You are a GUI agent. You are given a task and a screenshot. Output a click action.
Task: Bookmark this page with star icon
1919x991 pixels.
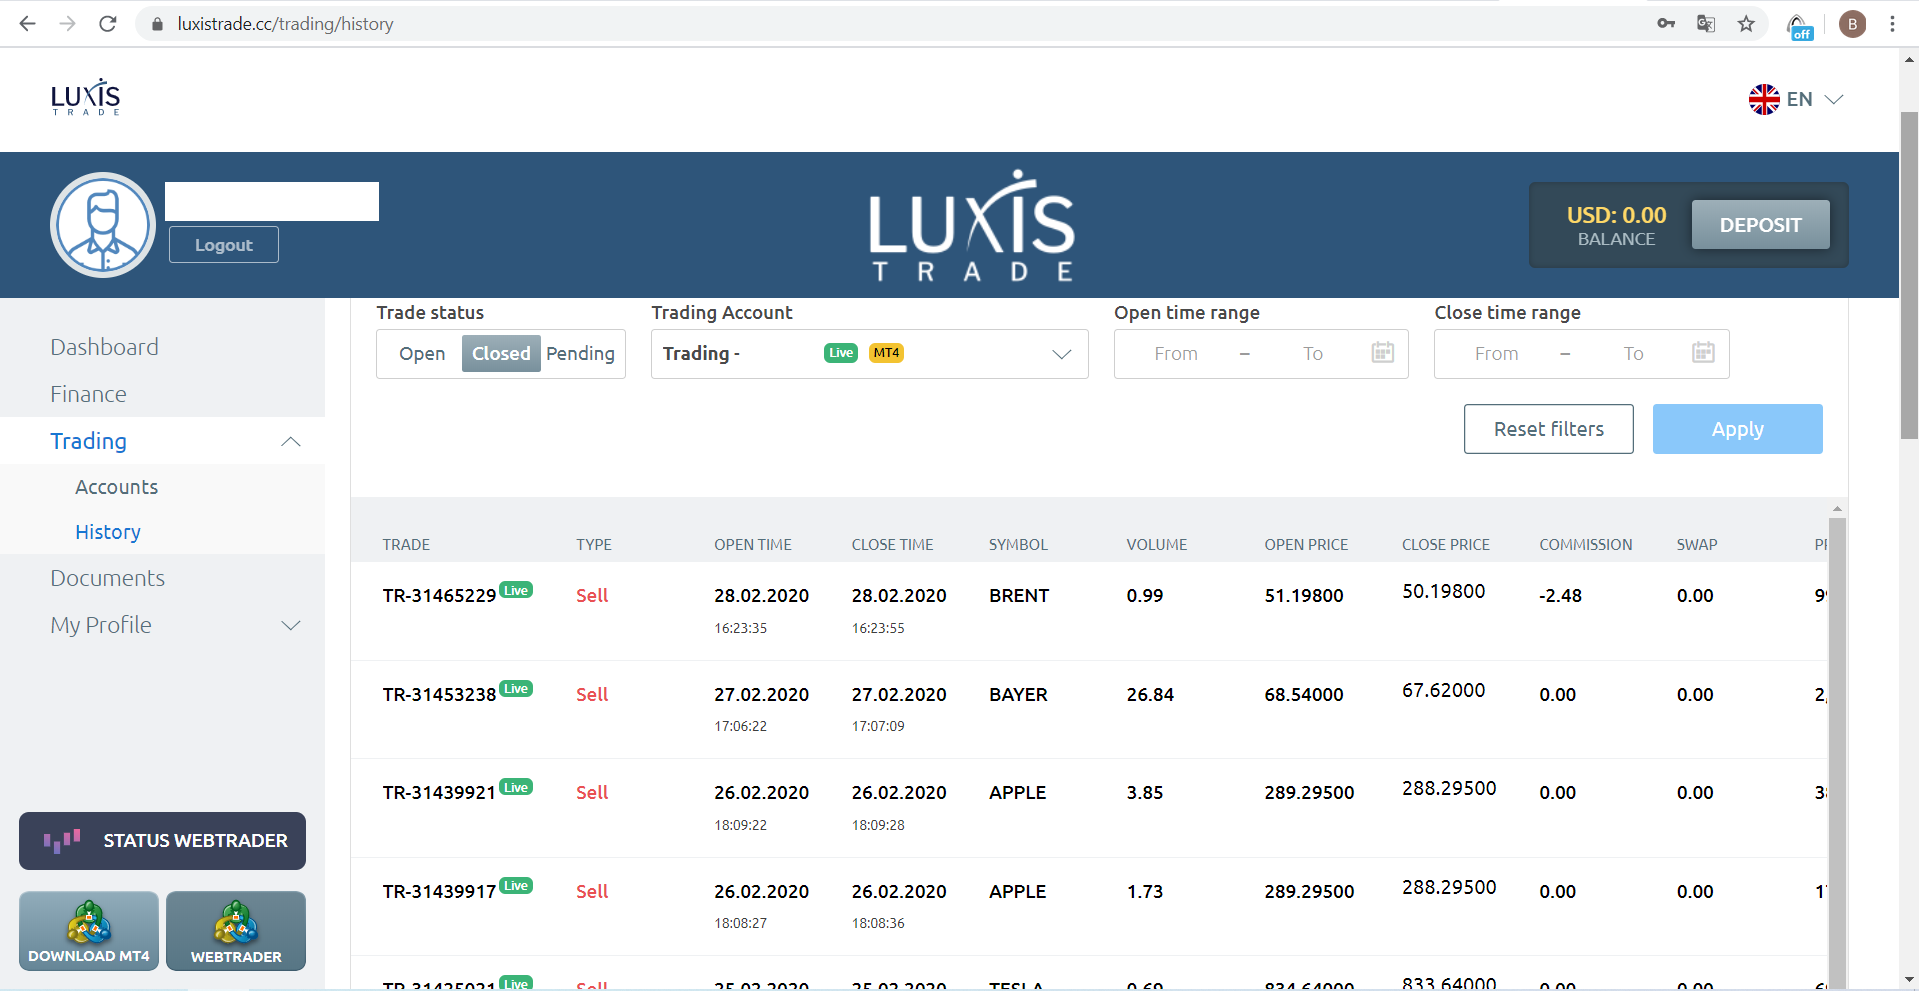point(1746,23)
